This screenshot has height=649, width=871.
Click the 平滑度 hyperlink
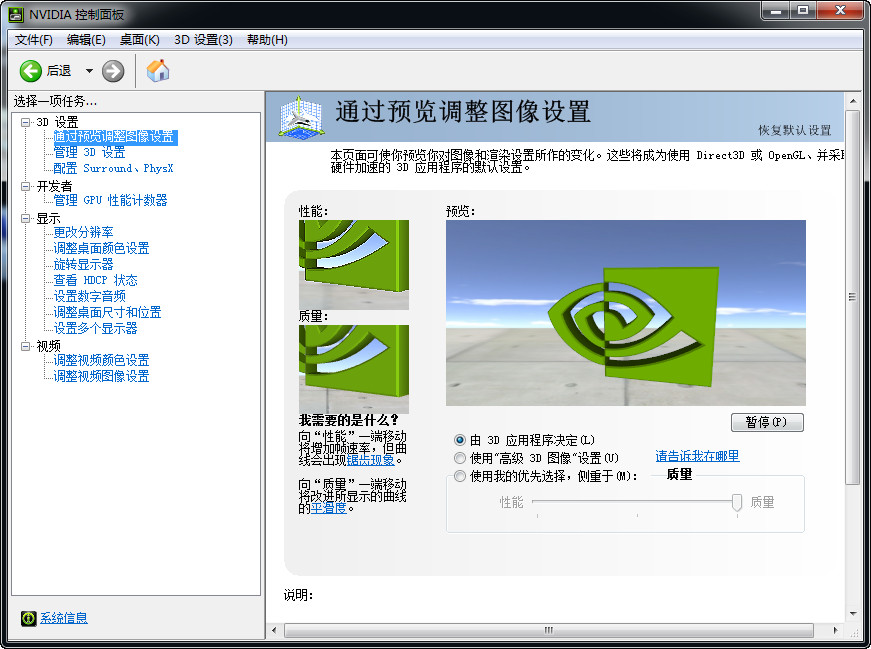tap(329, 507)
